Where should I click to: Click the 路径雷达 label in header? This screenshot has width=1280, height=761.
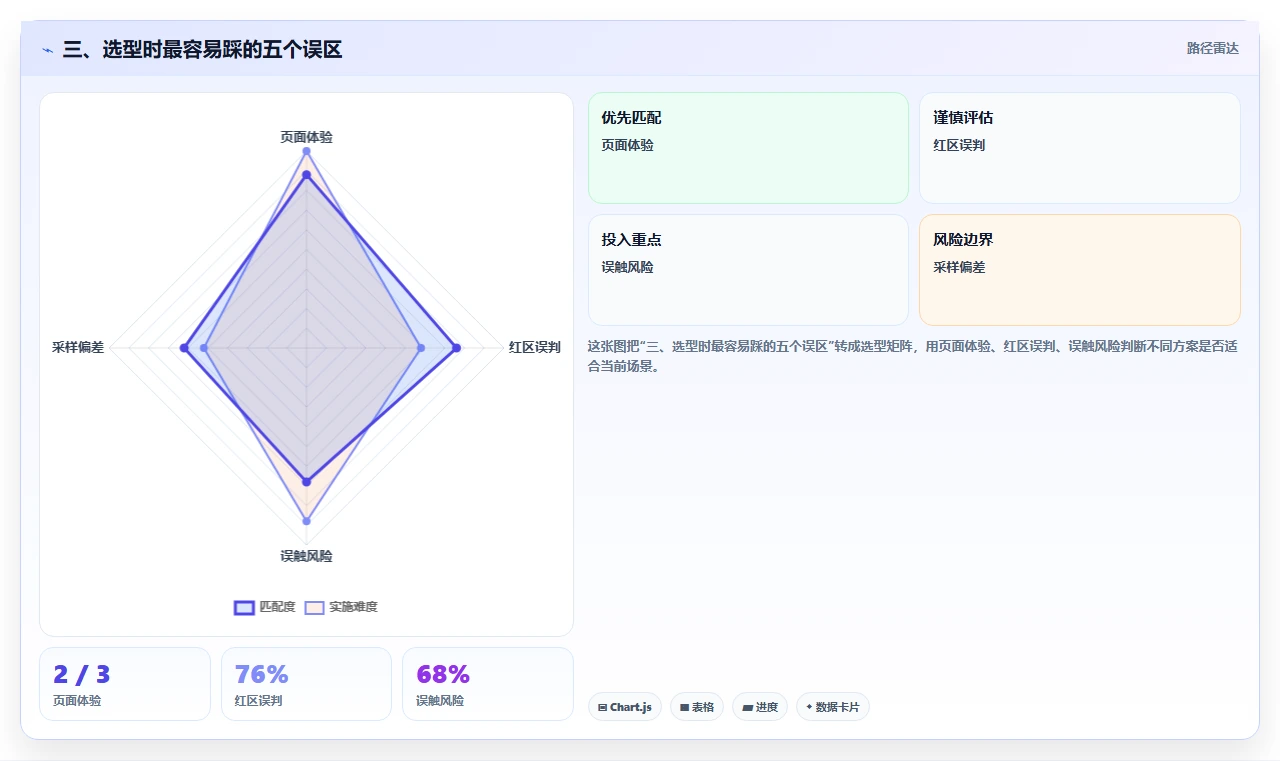pyautogui.click(x=1212, y=48)
